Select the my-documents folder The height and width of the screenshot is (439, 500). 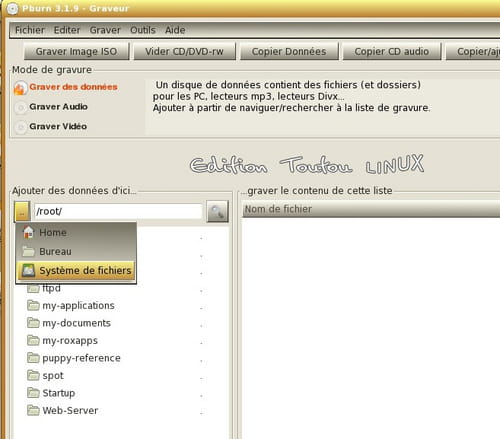76,323
